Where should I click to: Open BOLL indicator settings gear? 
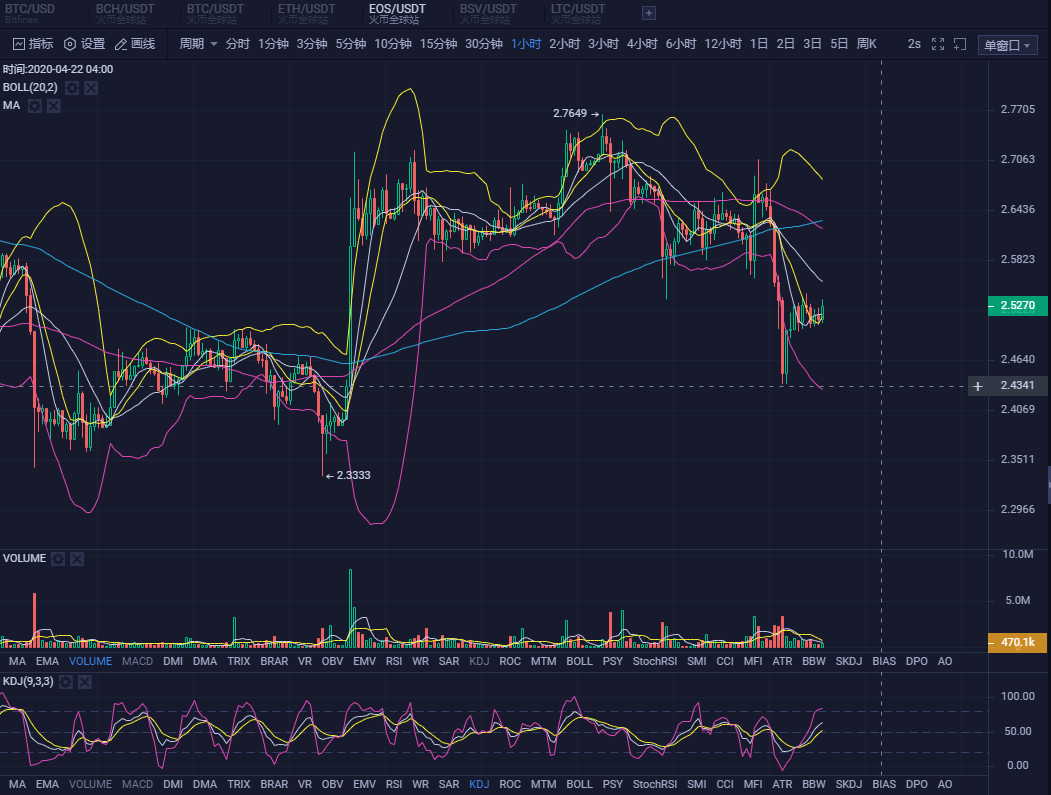click(72, 88)
